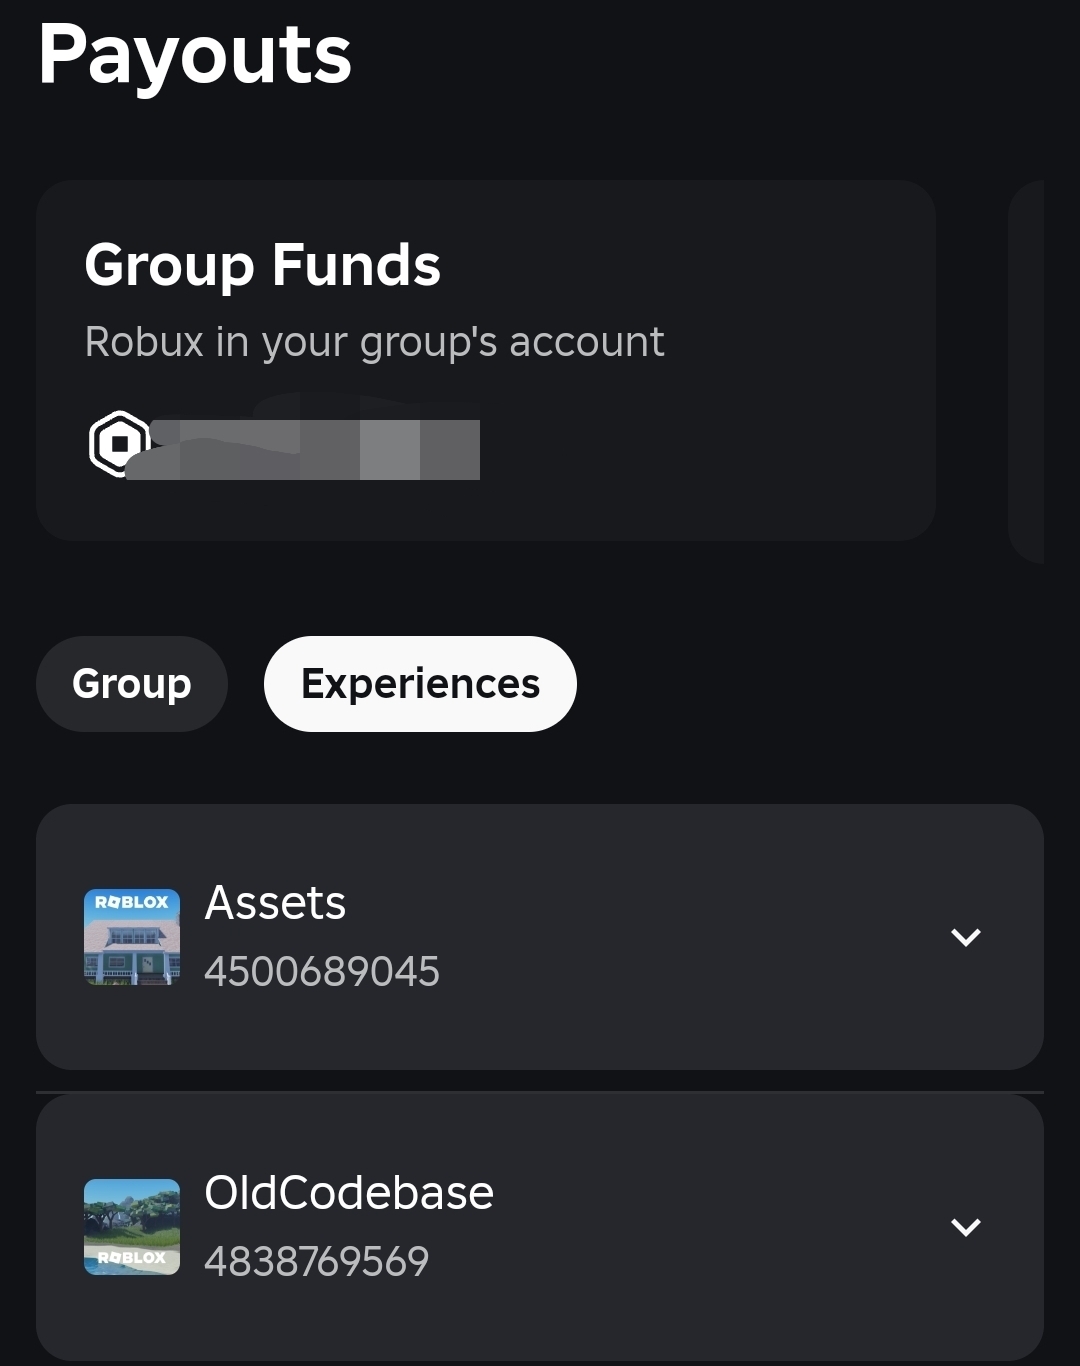Select the OldCodebase ID 4838769569
Image resolution: width=1080 pixels, height=1366 pixels.
(x=317, y=1262)
